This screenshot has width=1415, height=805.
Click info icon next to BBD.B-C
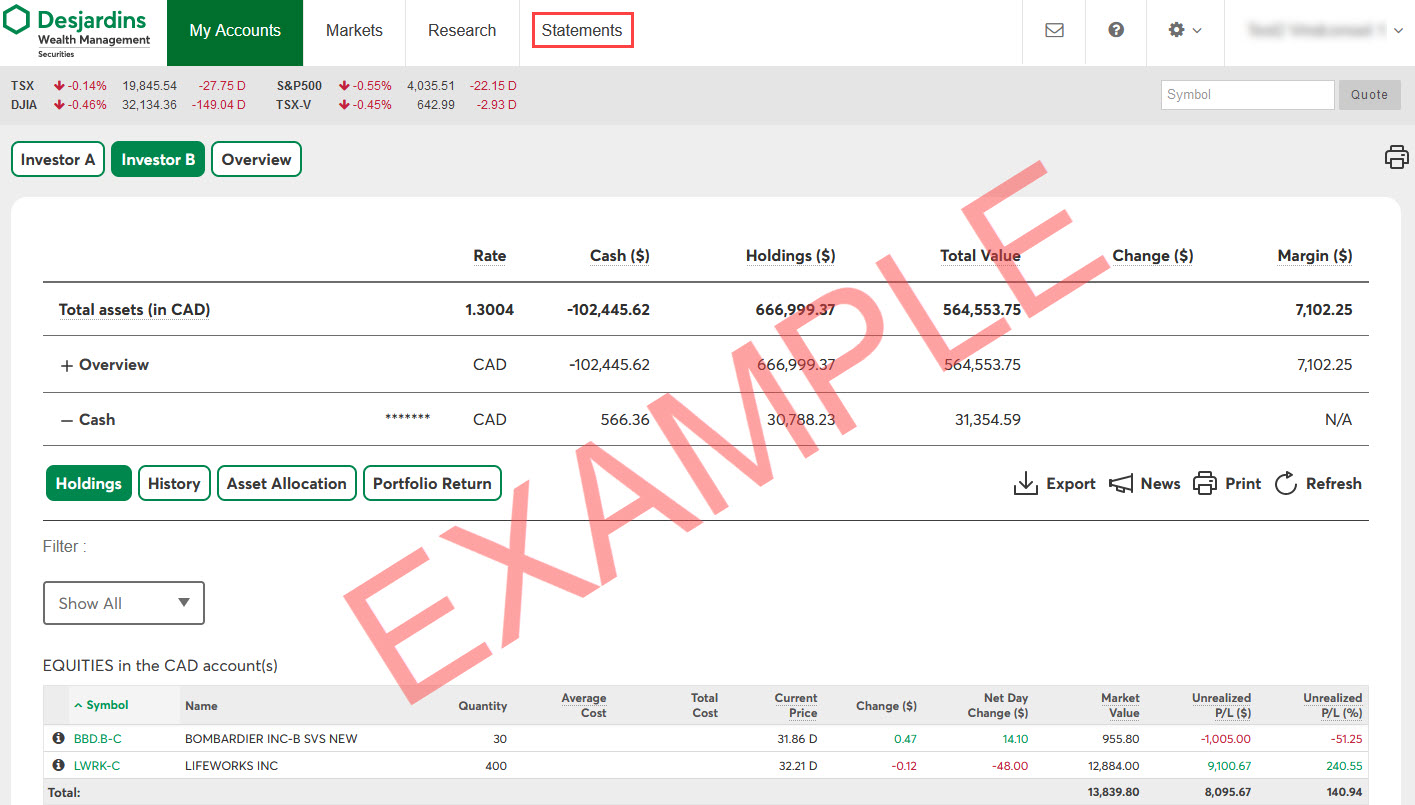(x=58, y=738)
